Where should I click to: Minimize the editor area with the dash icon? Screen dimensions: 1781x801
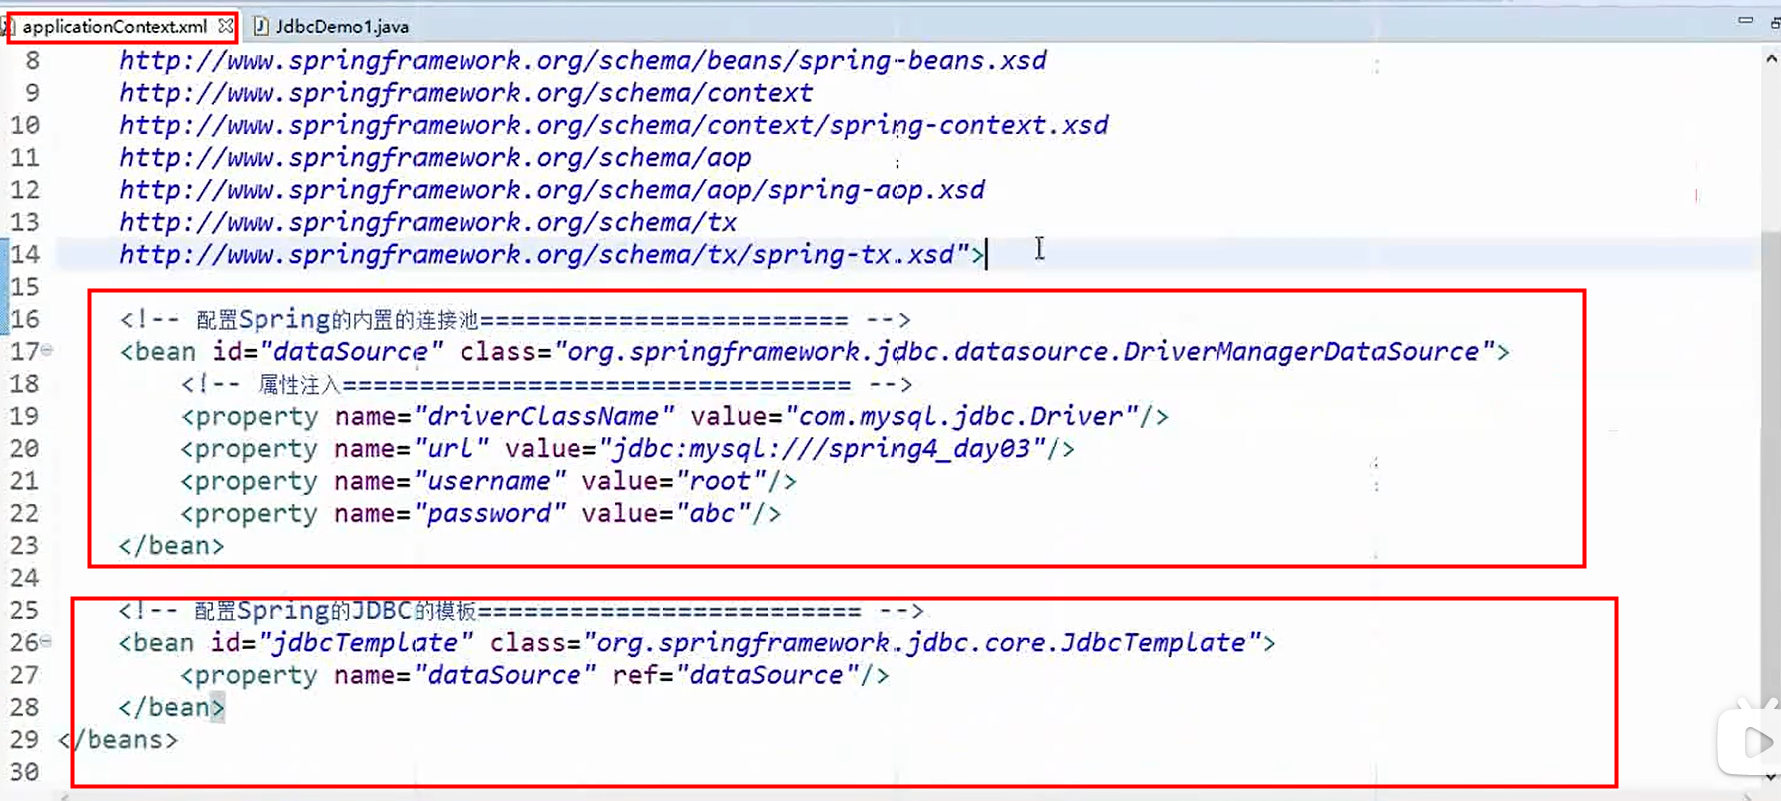pos(1745,20)
